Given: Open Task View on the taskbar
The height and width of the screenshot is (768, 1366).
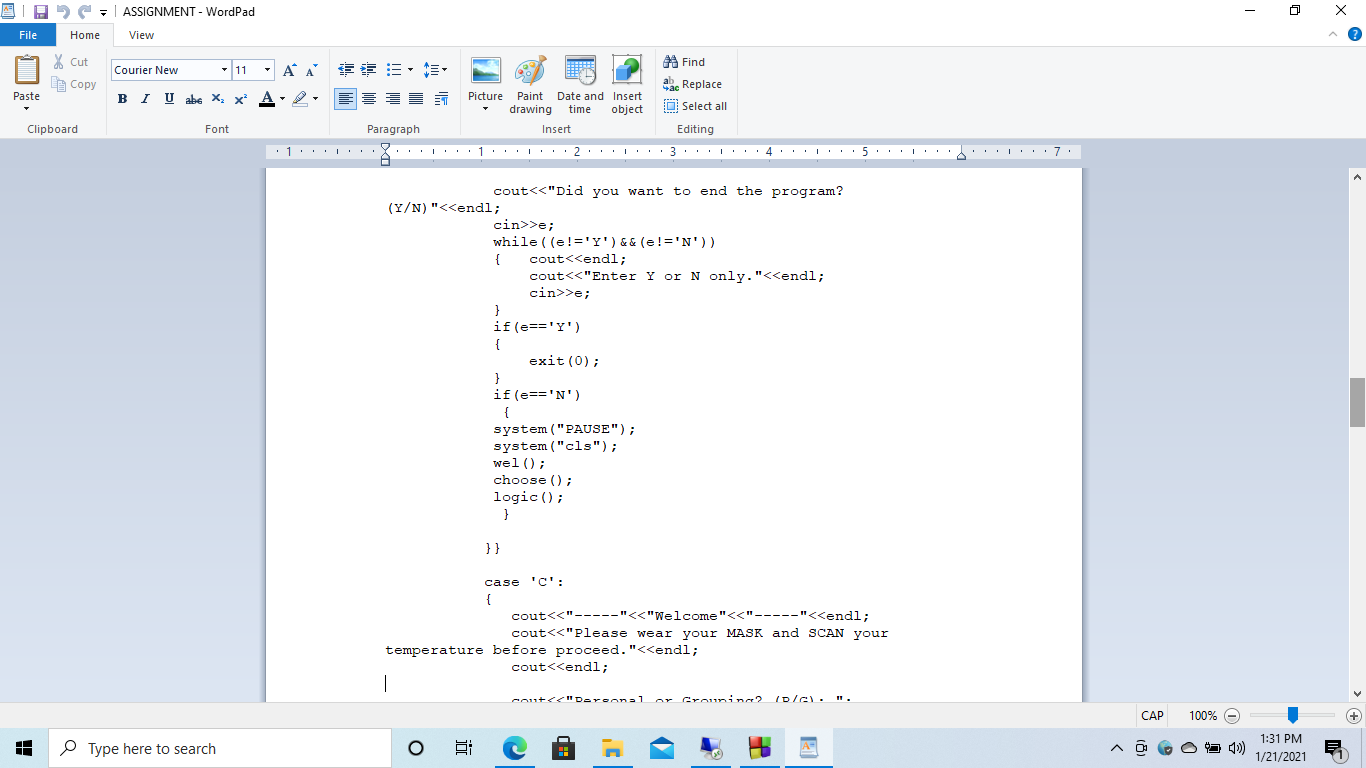Looking at the screenshot, I should (x=464, y=748).
